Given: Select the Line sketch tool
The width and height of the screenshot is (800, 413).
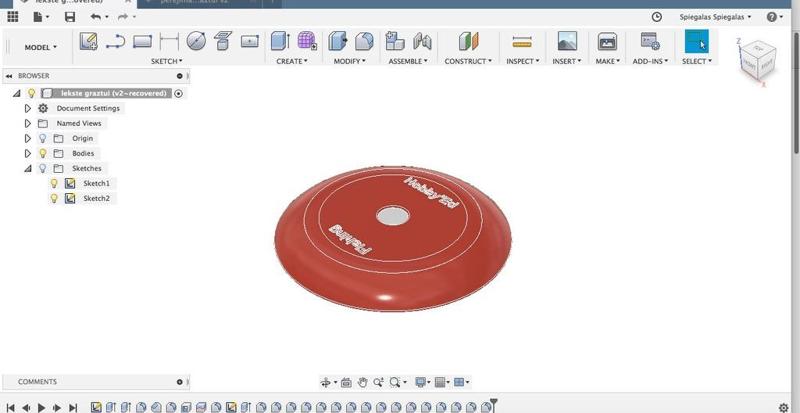Looking at the screenshot, I should (x=116, y=41).
